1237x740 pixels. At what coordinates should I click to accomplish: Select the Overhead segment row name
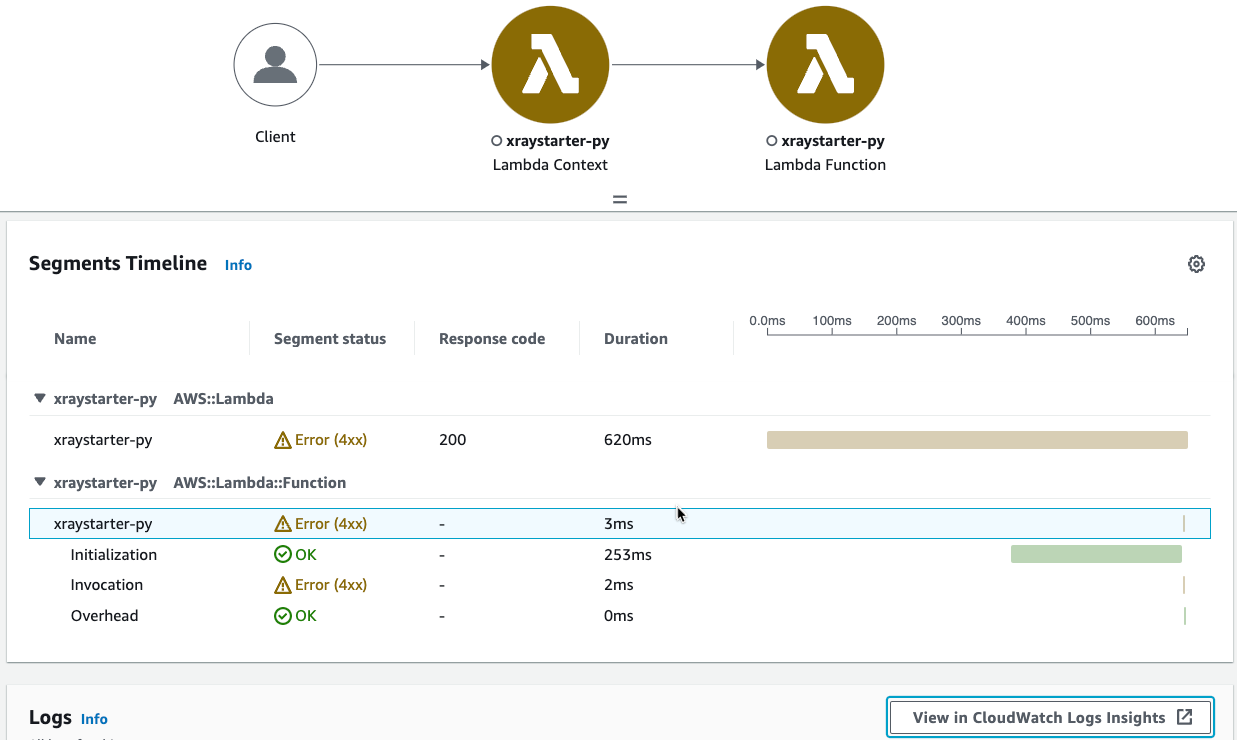(x=105, y=616)
